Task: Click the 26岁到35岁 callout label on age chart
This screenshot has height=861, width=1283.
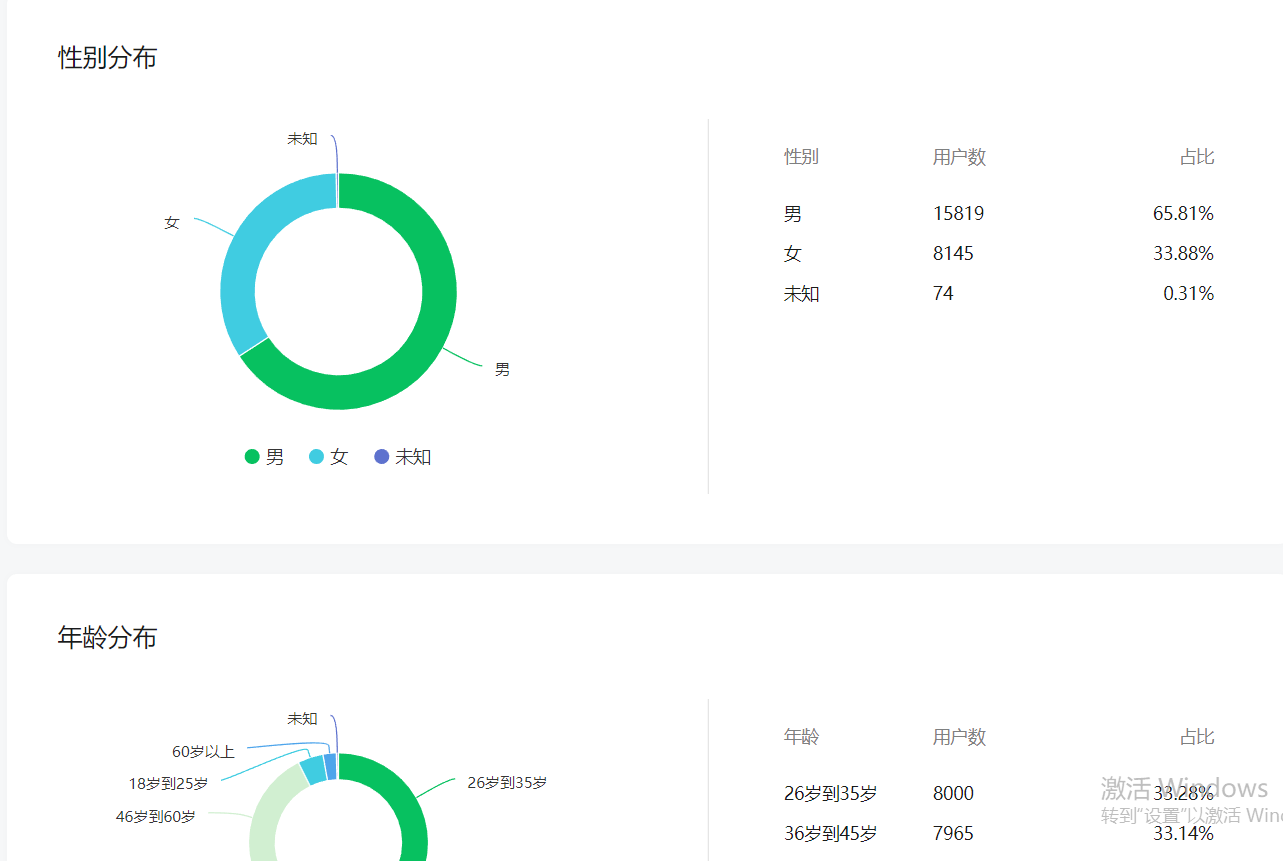Action: pos(507,783)
